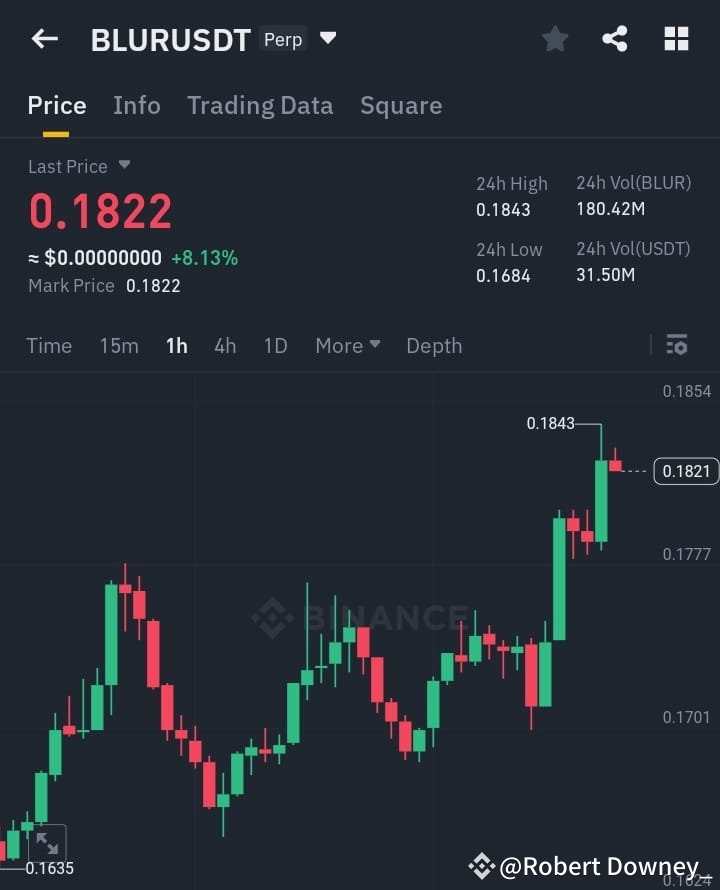This screenshot has height=890, width=720.
Task: Expand the More timeframe options
Action: (346, 345)
